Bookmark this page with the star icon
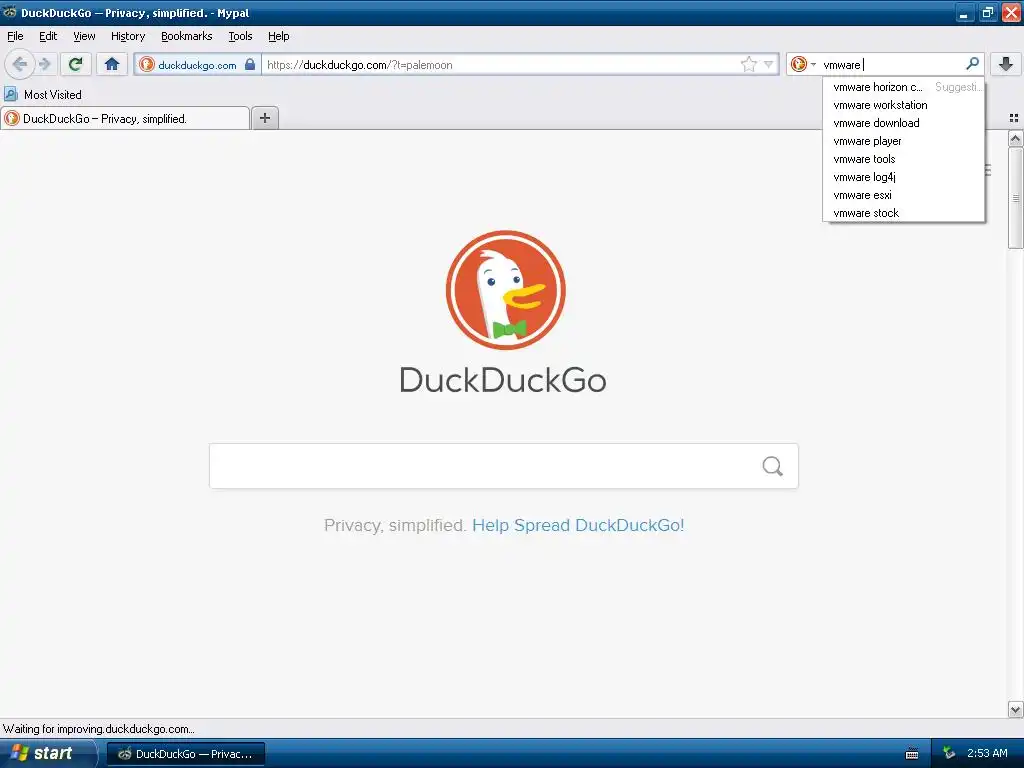This screenshot has height=768, width=1024. tap(748, 64)
